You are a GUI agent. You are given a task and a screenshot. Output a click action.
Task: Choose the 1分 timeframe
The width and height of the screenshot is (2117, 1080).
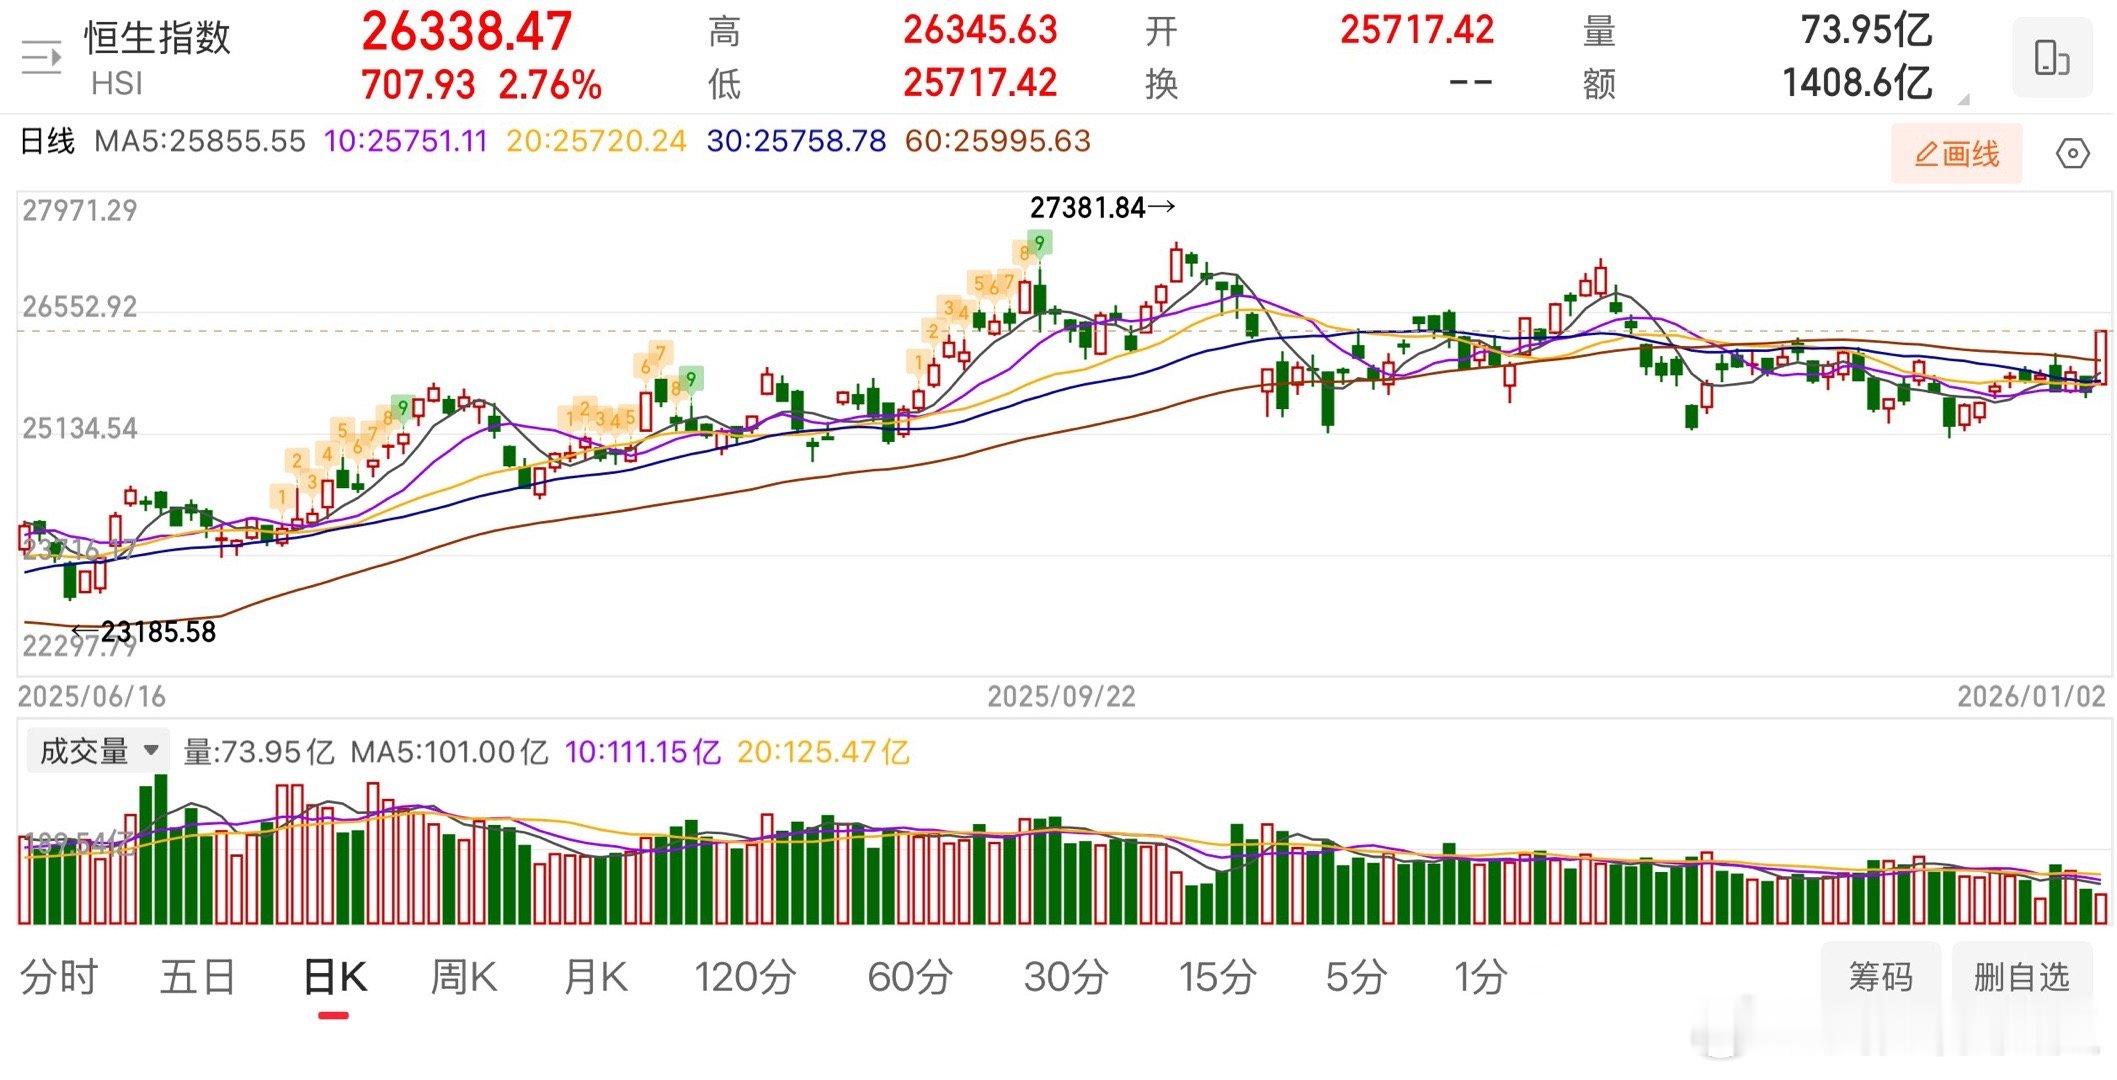coord(1480,977)
